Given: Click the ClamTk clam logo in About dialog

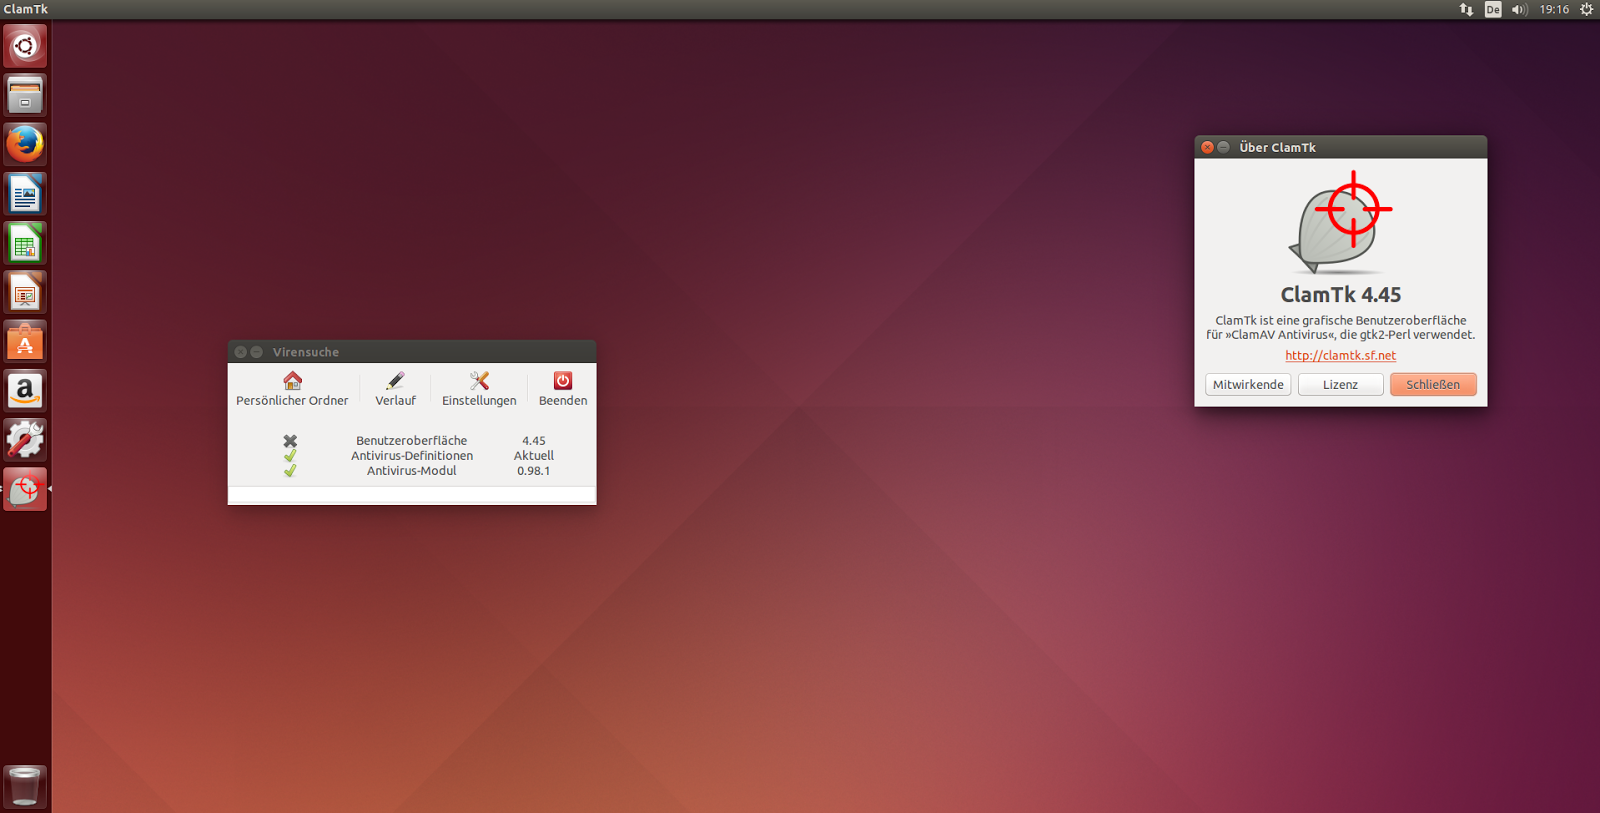Looking at the screenshot, I should [x=1340, y=223].
